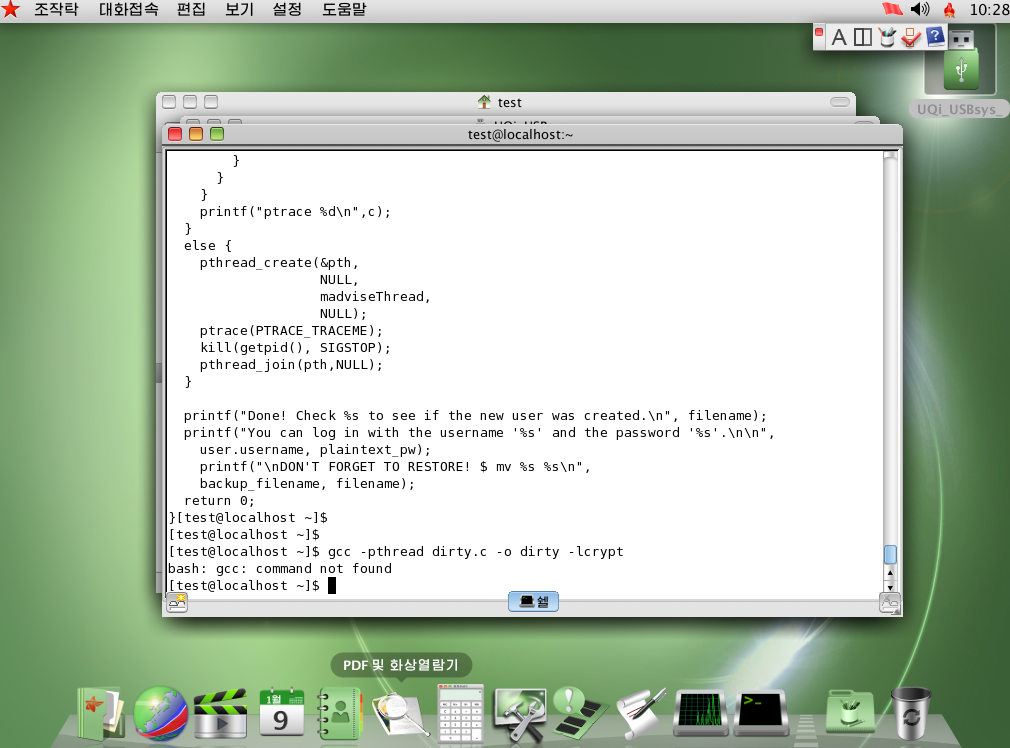This screenshot has height=748, width=1010.
Task: Click the 셸 tab button in terminal
Action: (533, 601)
